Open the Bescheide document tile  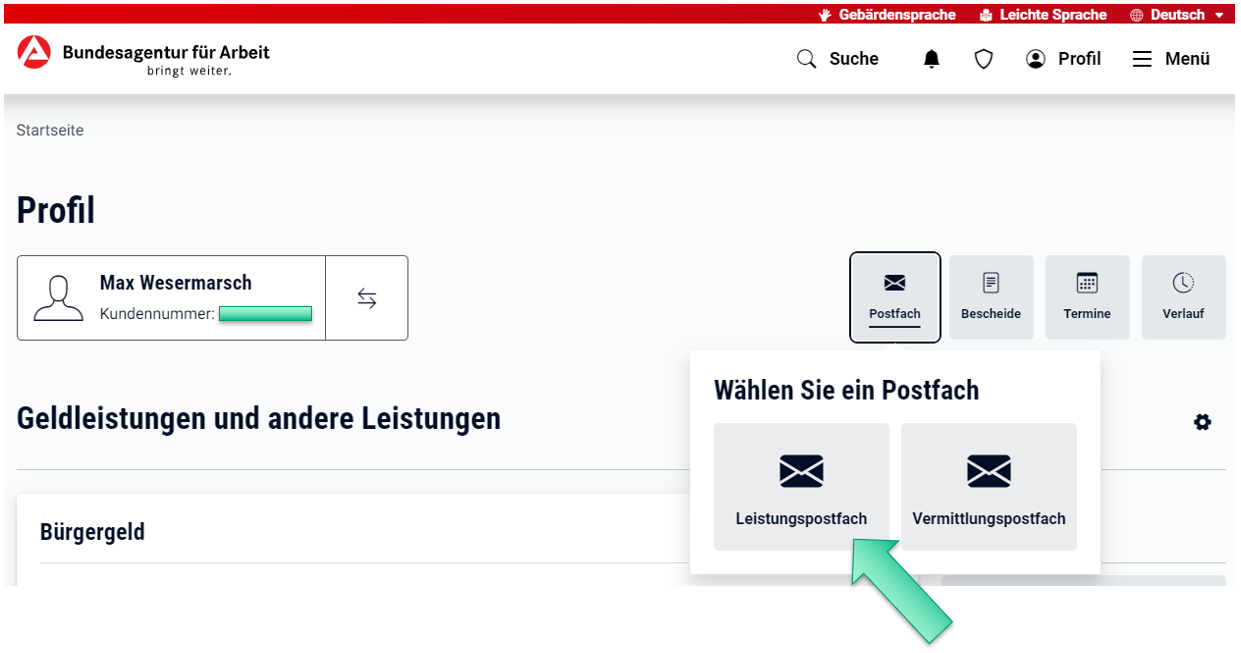[x=991, y=297]
